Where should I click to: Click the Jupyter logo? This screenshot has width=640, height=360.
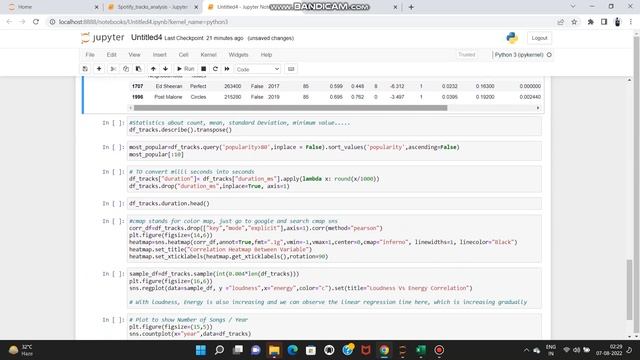click(x=102, y=38)
